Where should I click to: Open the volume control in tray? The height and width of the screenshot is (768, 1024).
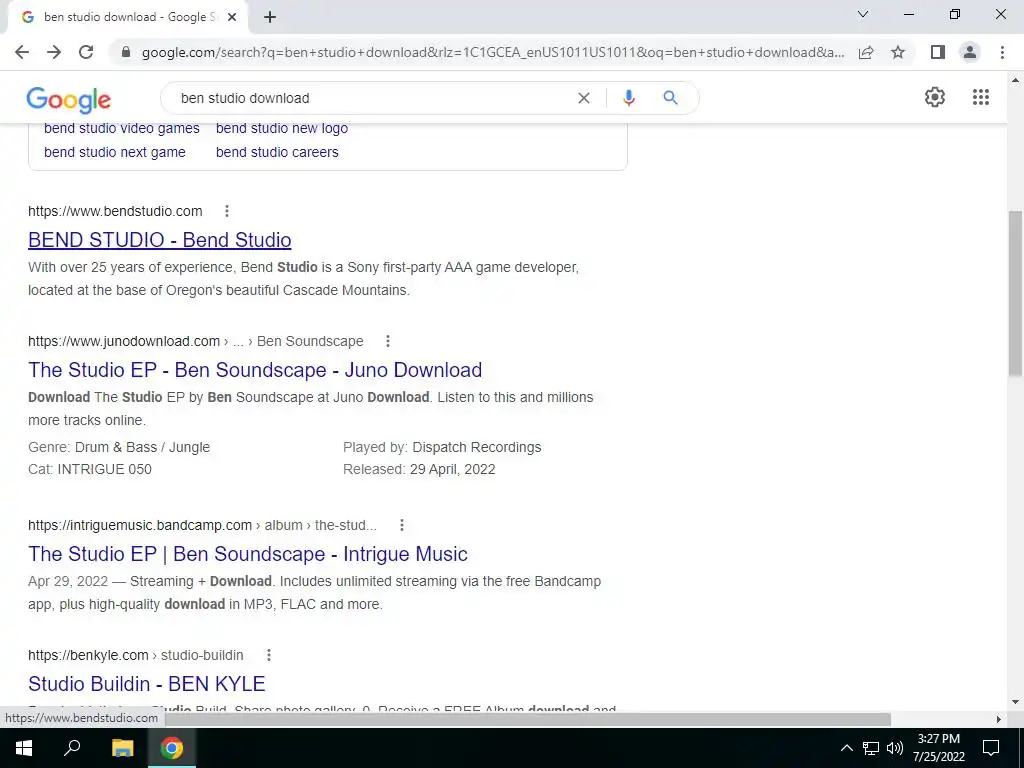click(x=895, y=748)
